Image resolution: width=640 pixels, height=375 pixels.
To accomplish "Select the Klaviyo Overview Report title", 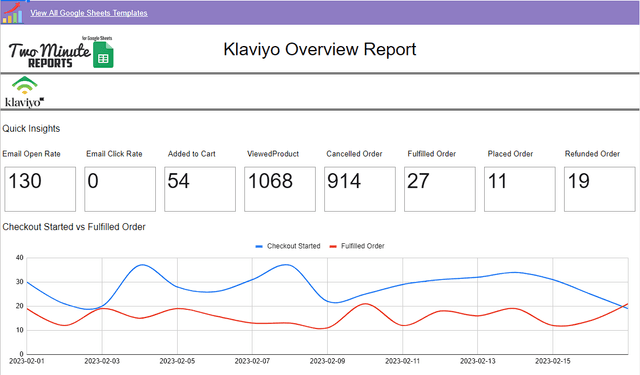I will click(320, 49).
